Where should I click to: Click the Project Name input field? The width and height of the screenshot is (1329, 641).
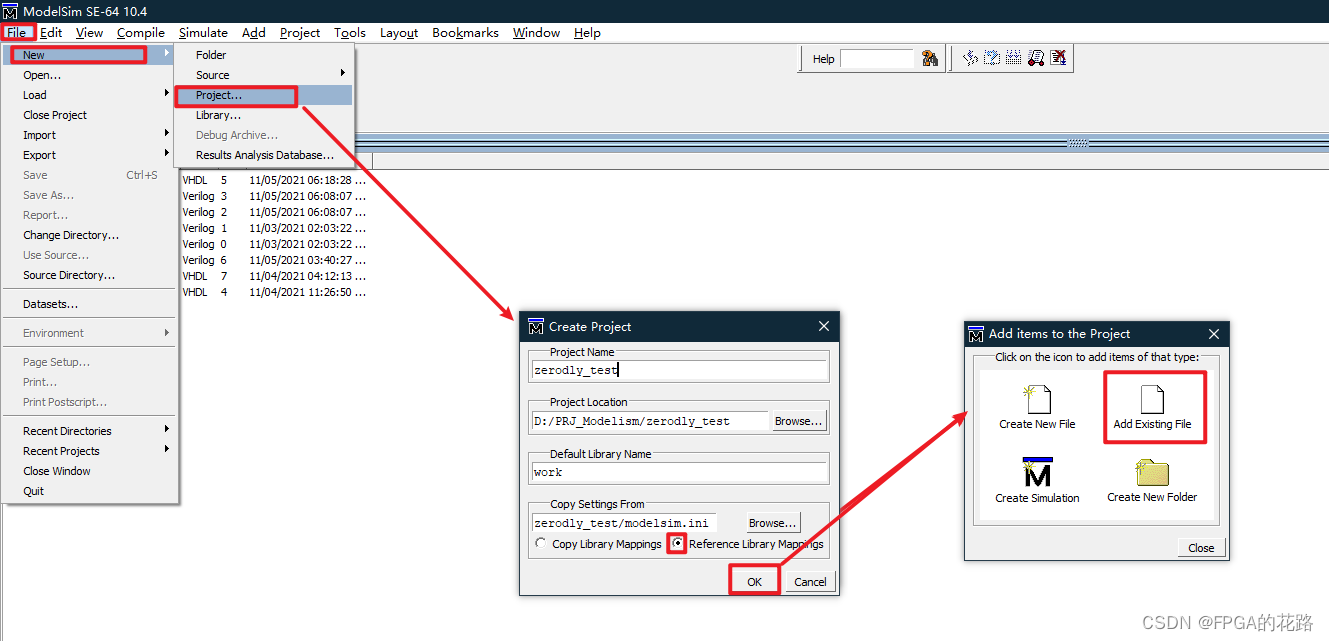pos(679,370)
